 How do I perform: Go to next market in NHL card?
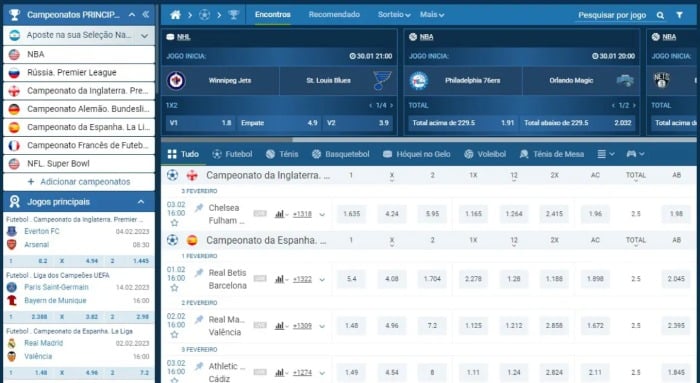[x=392, y=106]
